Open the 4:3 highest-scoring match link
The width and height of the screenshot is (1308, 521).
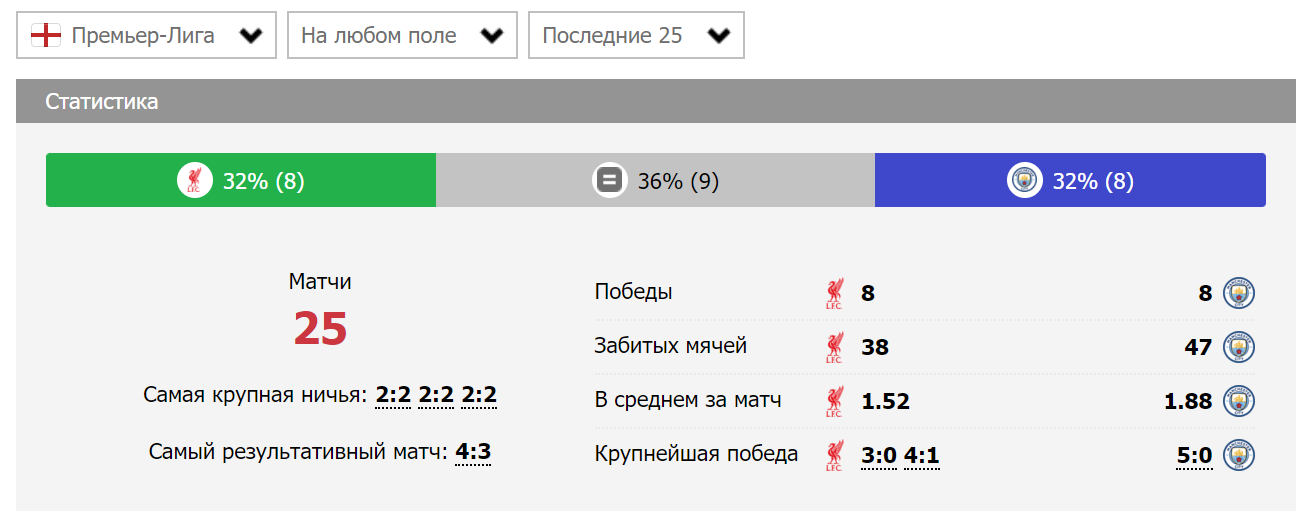click(x=473, y=452)
